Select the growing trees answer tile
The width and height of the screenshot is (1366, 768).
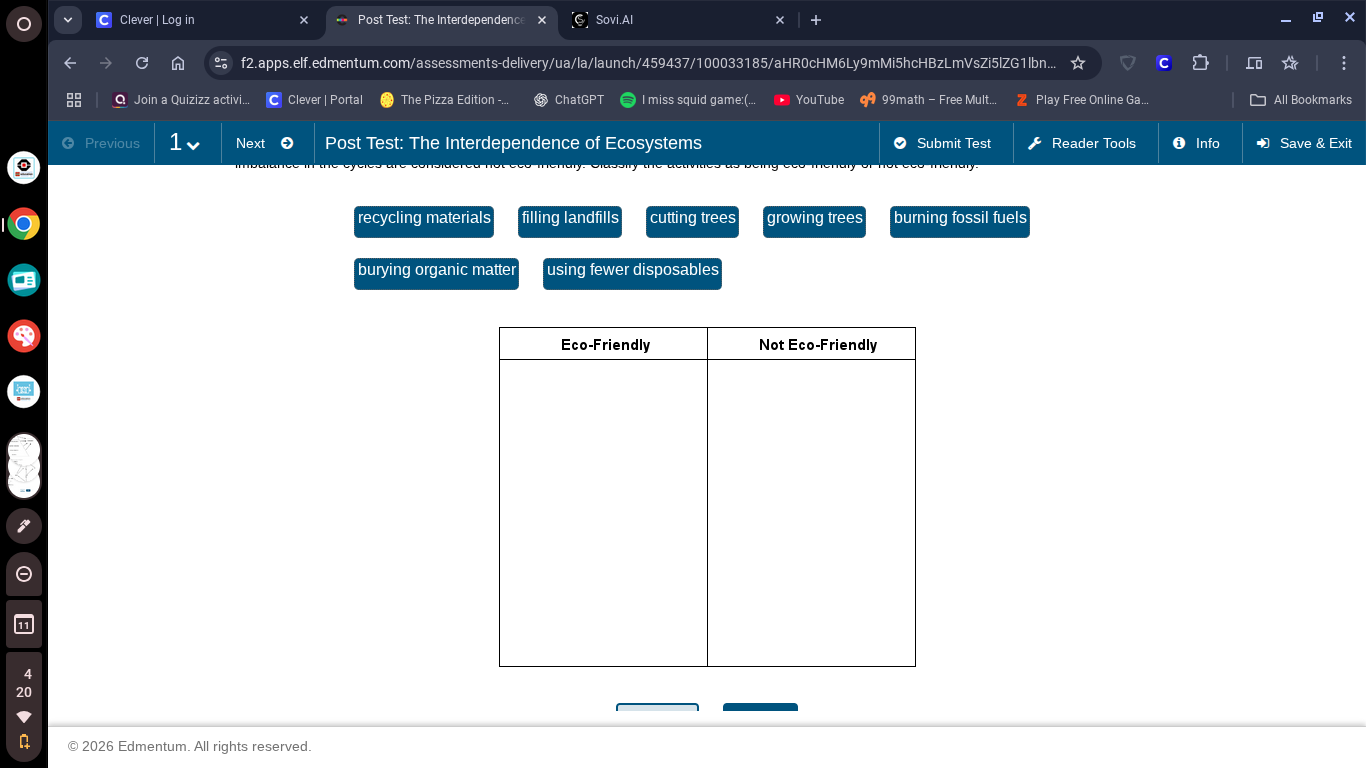click(x=814, y=218)
